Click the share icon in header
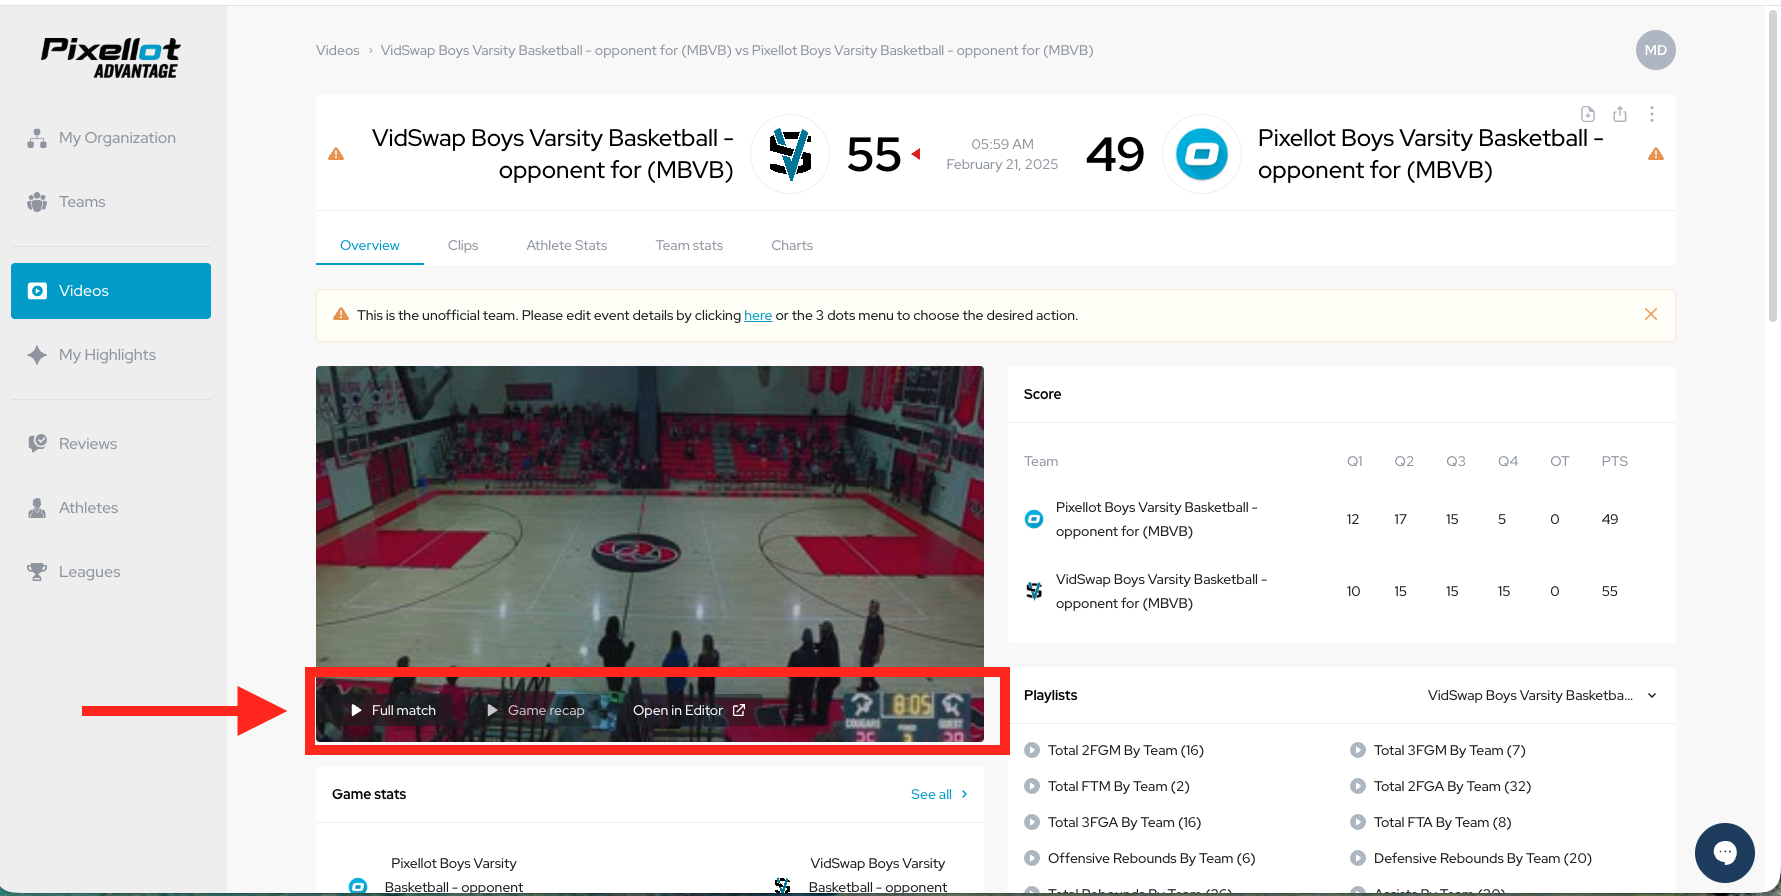 coord(1619,114)
